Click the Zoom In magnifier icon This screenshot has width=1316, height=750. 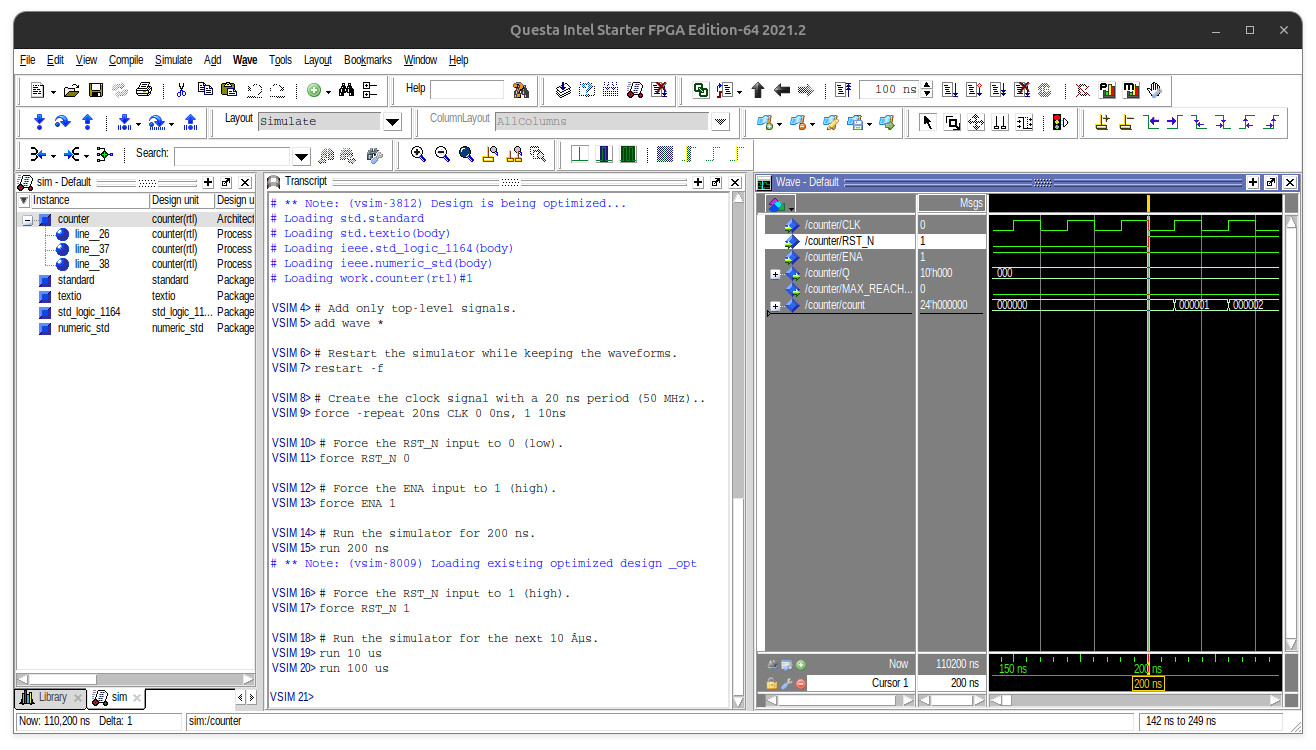tap(418, 154)
